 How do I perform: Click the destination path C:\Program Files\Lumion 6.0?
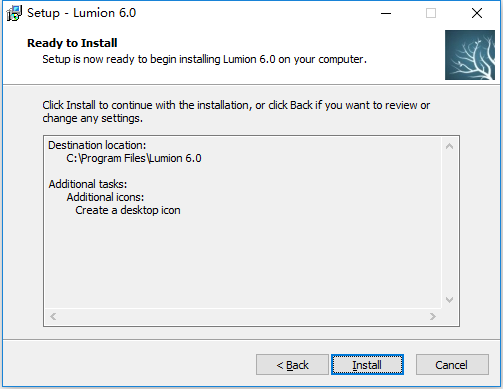pyautogui.click(x=134, y=158)
